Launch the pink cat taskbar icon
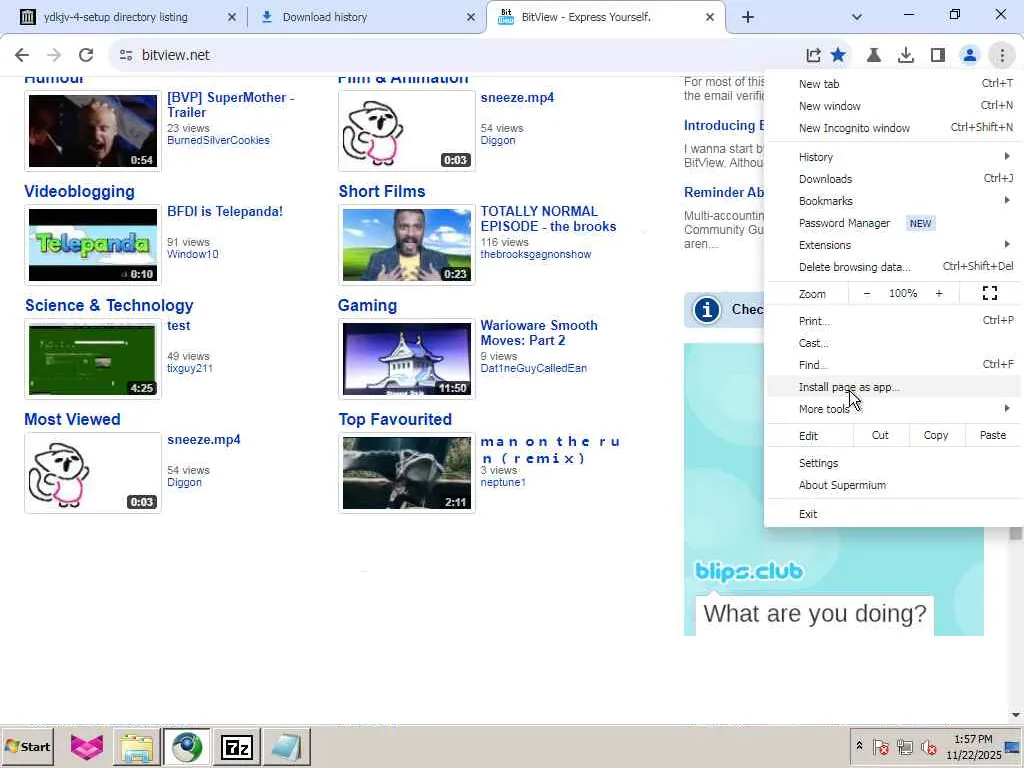 (87, 746)
